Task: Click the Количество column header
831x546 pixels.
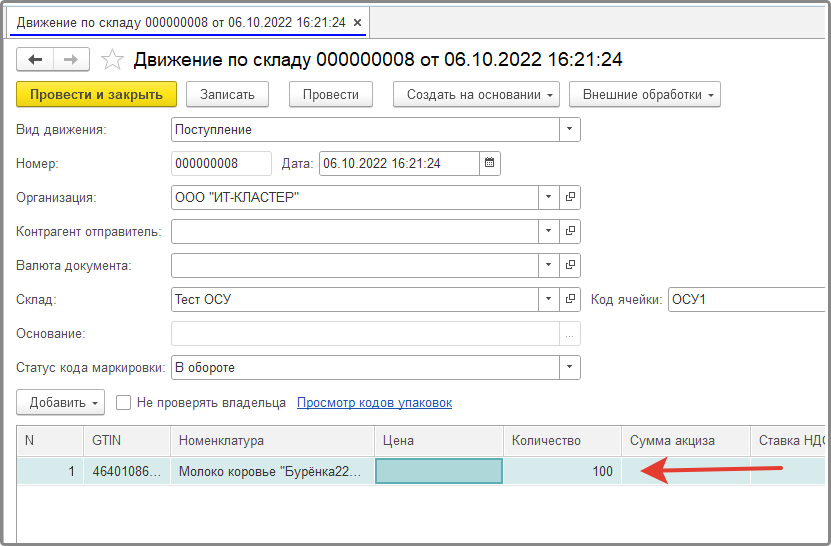Action: click(x=562, y=441)
